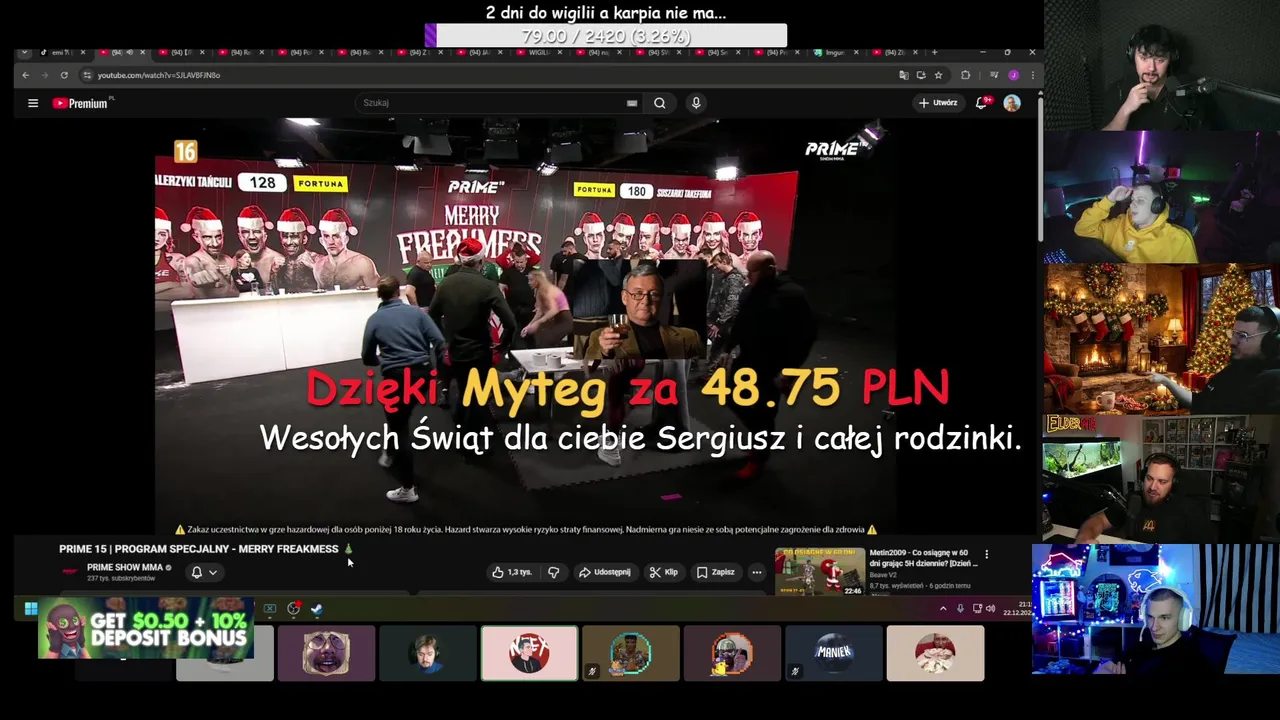Open the browser extensions puzzle icon
This screenshot has width=1280, height=720.
coord(965,75)
